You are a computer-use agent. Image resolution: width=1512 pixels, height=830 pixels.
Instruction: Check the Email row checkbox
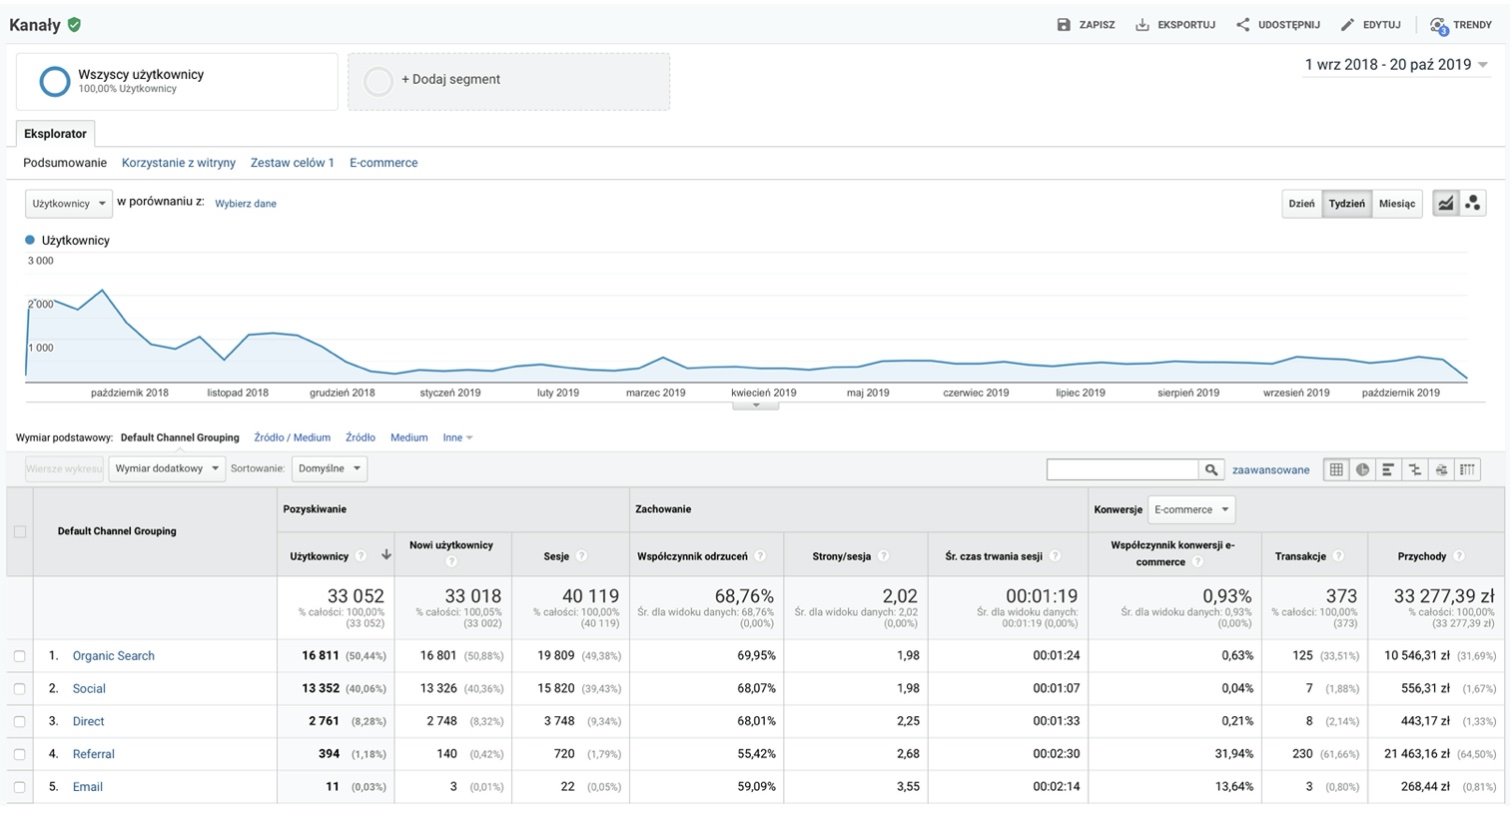(x=20, y=787)
